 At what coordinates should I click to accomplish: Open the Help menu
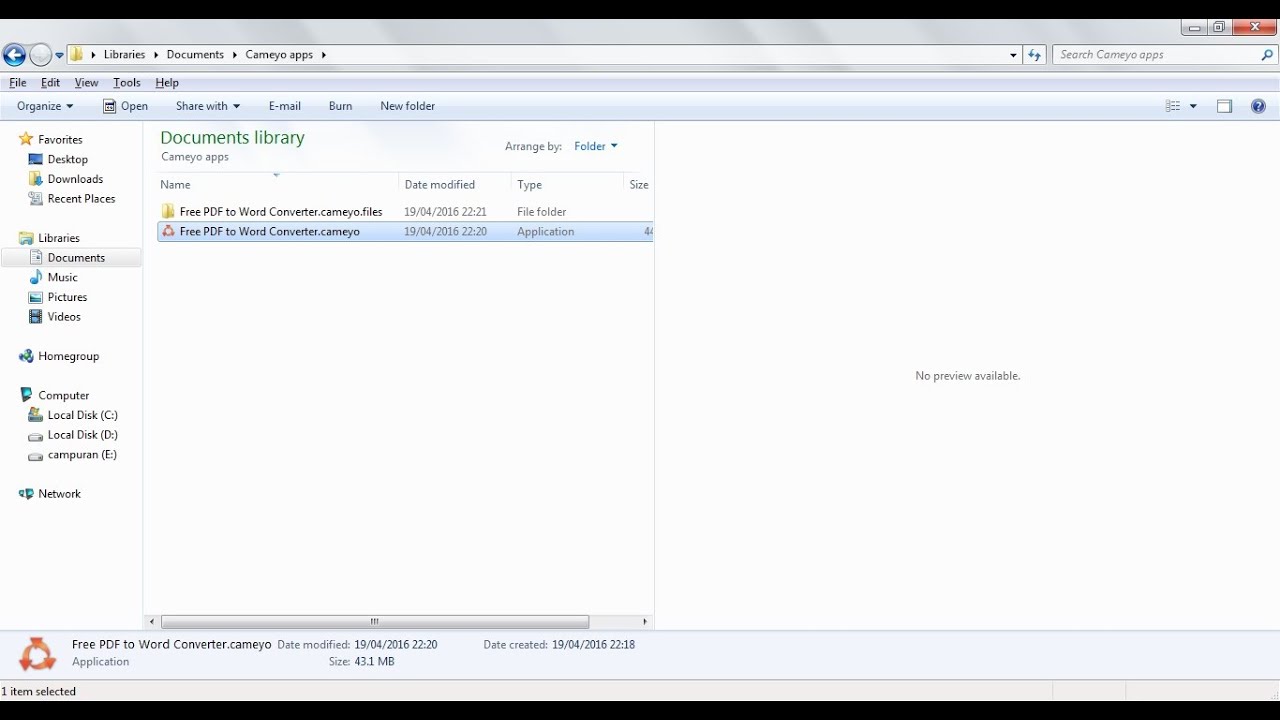[167, 83]
